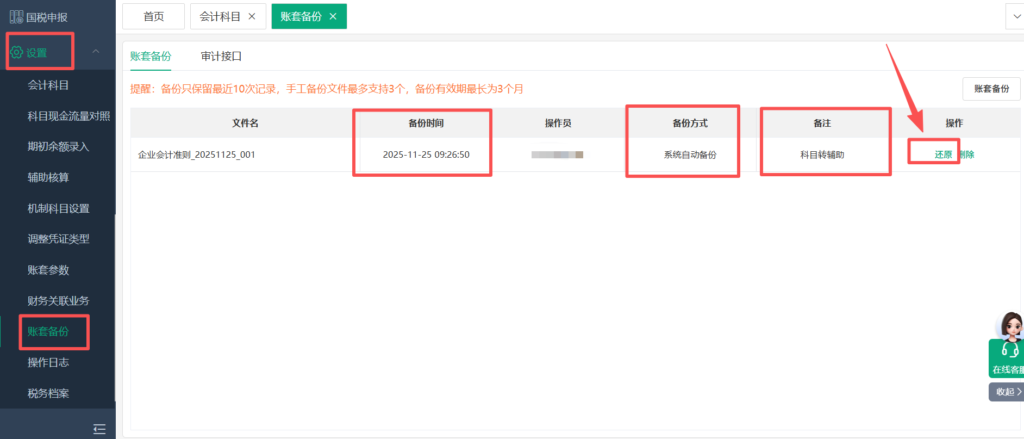Open 科目现金流量对照 in sidebar
Viewport: 1024px width, 439px height.
pyautogui.click(x=68, y=116)
